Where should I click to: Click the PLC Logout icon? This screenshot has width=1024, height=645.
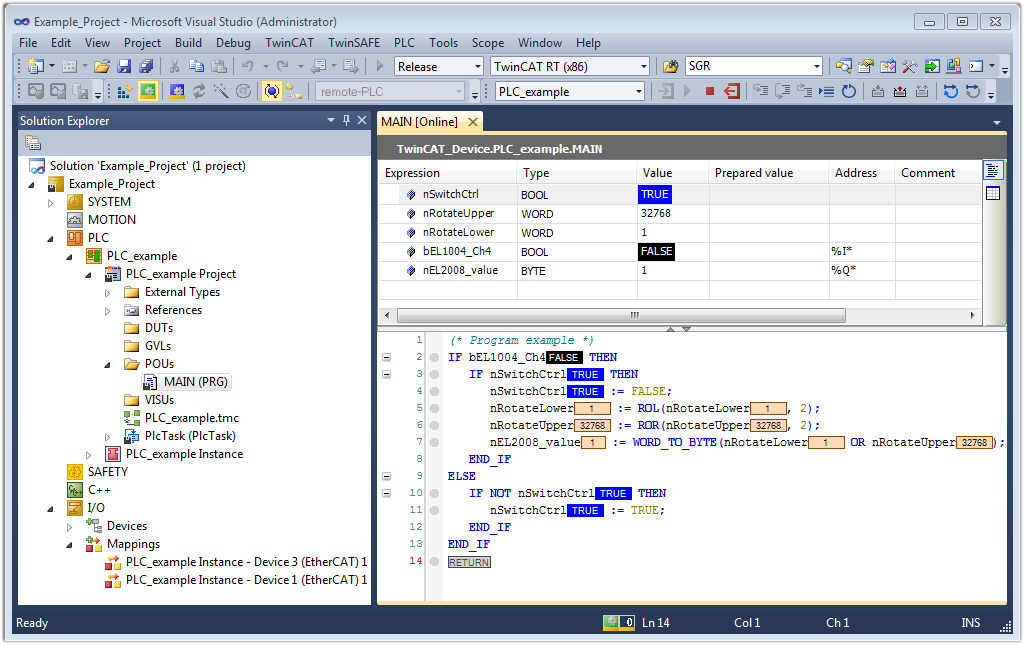(732, 92)
